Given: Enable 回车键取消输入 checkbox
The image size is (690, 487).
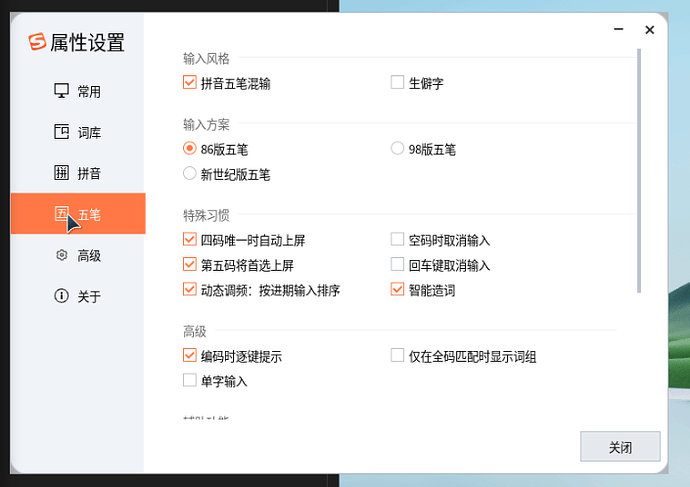Looking at the screenshot, I should pos(397,264).
